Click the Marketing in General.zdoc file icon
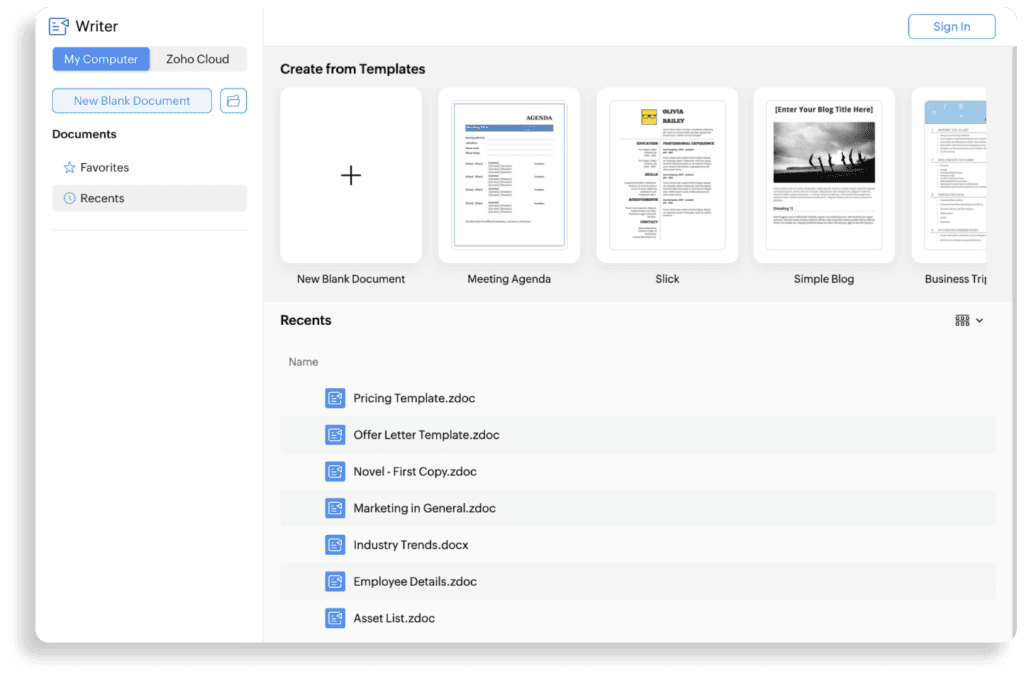1024x678 pixels. 335,508
